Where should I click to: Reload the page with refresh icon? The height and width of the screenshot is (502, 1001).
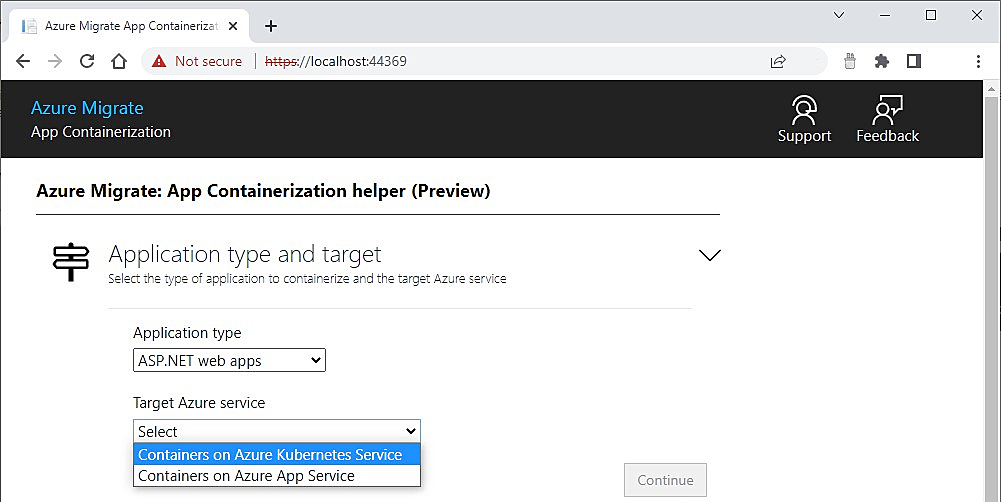point(87,61)
